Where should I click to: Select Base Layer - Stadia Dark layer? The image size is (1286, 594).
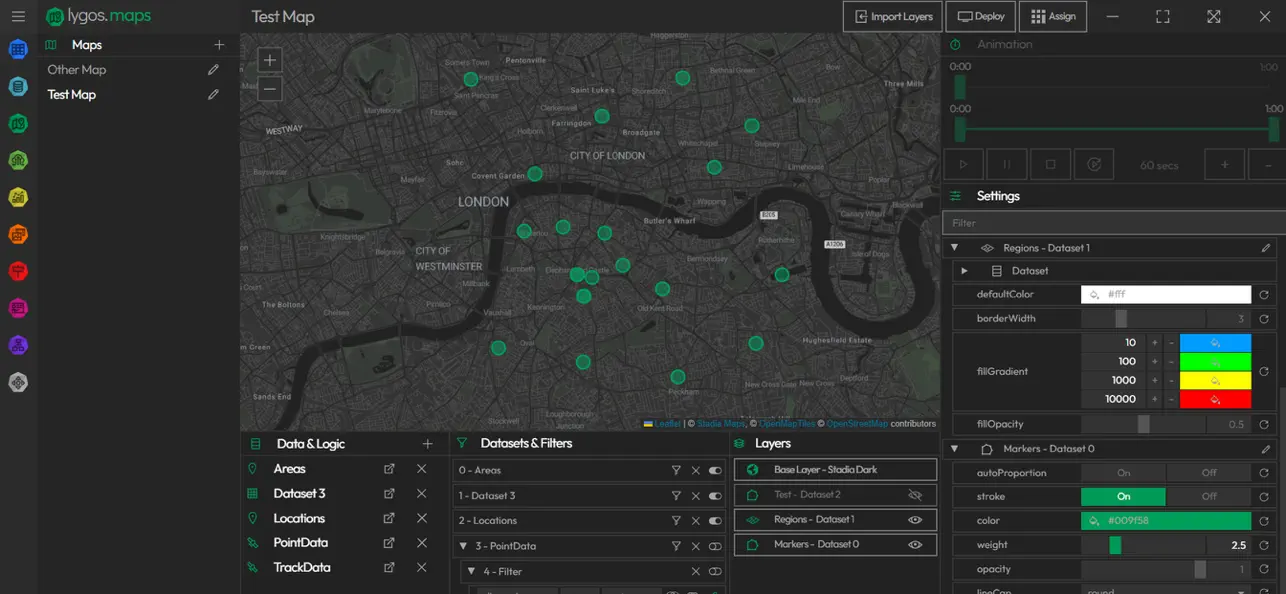835,470
